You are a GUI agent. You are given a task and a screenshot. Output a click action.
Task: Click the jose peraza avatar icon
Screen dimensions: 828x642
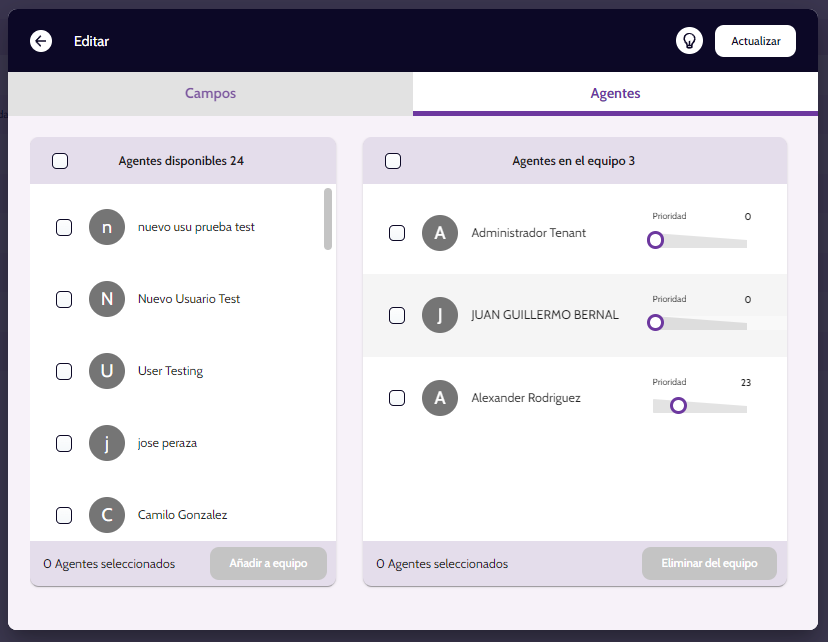107,443
